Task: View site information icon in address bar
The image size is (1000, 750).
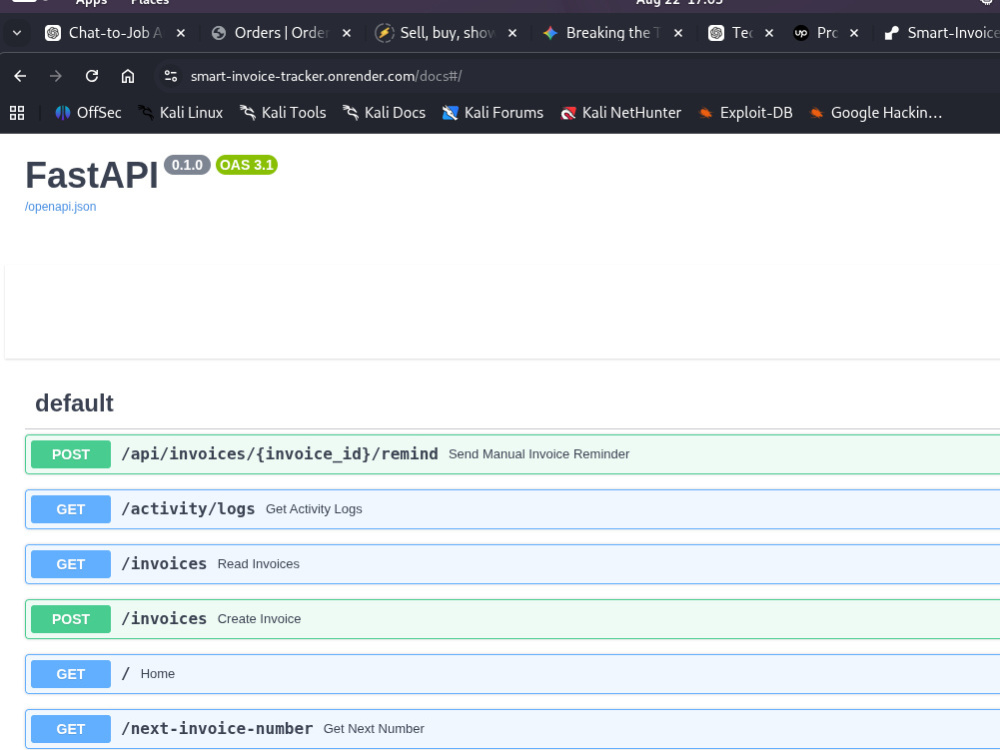Action: click(x=171, y=77)
